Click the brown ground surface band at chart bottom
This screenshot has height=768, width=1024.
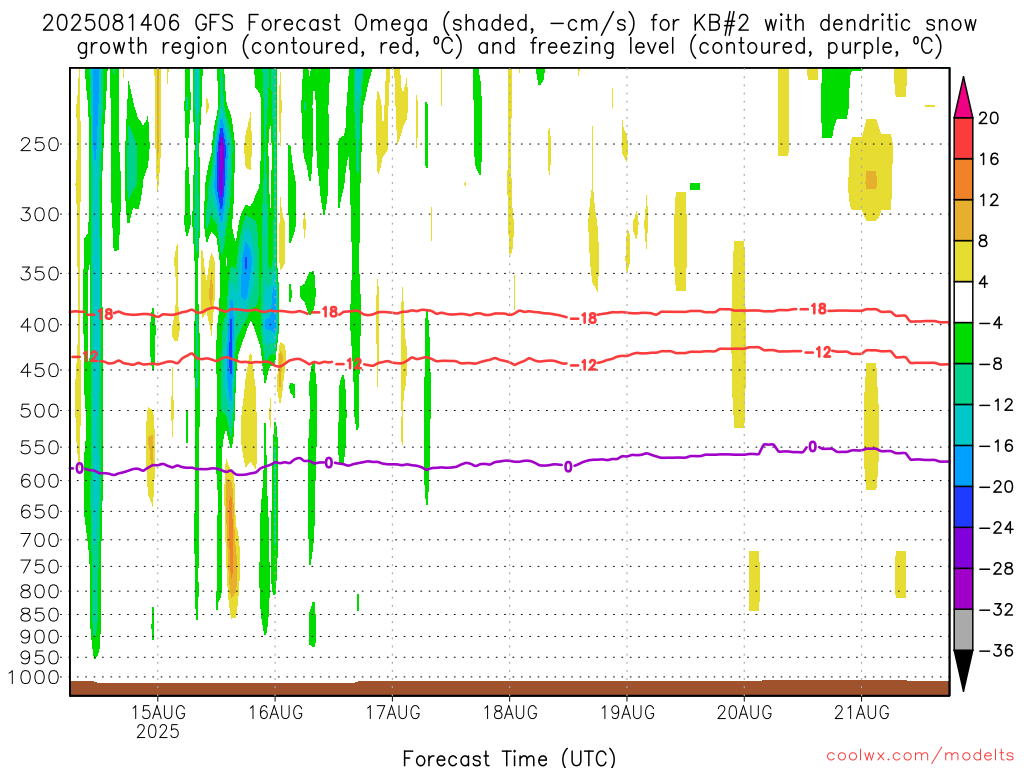point(509,688)
